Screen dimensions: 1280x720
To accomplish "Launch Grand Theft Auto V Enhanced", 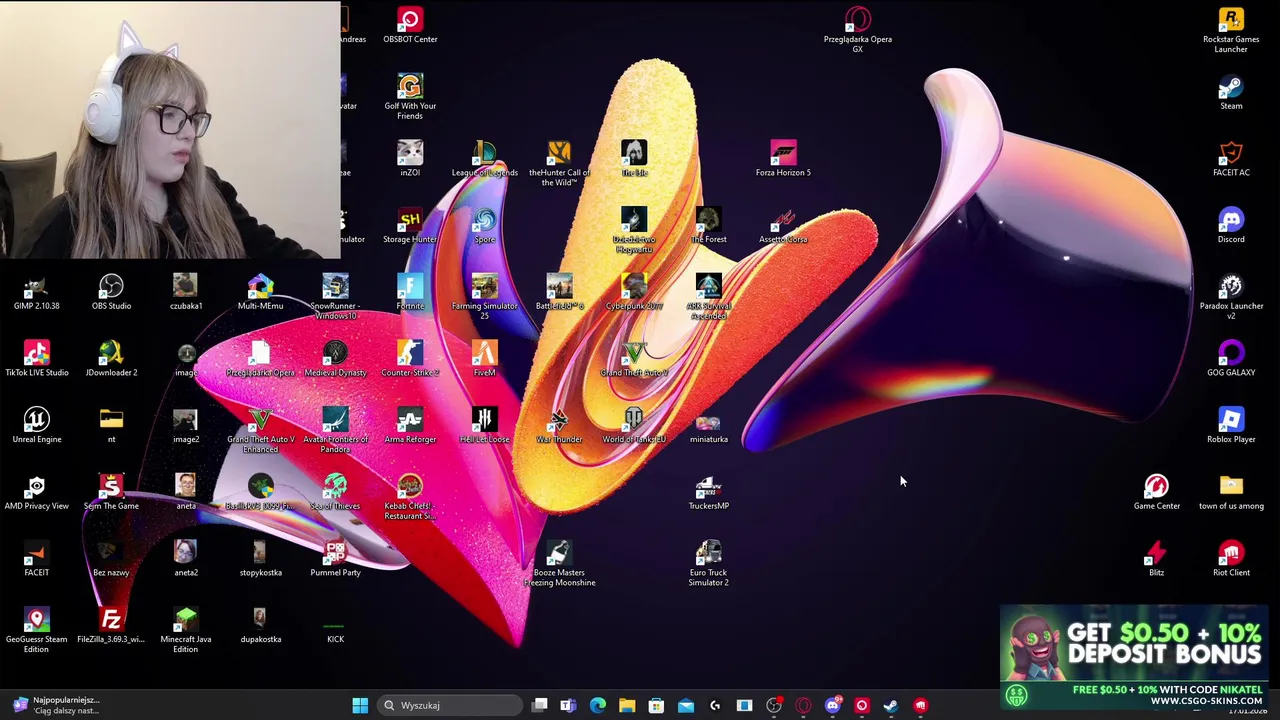I will (261, 431).
